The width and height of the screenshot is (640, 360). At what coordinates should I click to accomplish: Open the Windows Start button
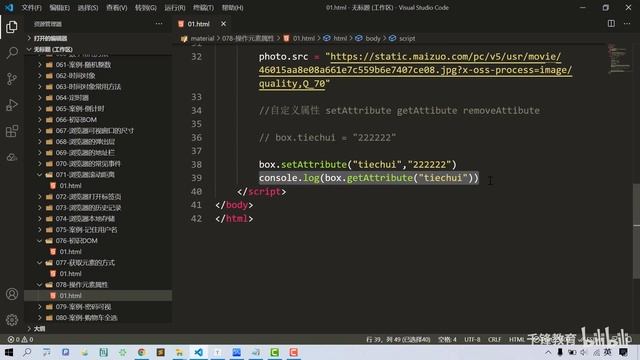(9, 352)
